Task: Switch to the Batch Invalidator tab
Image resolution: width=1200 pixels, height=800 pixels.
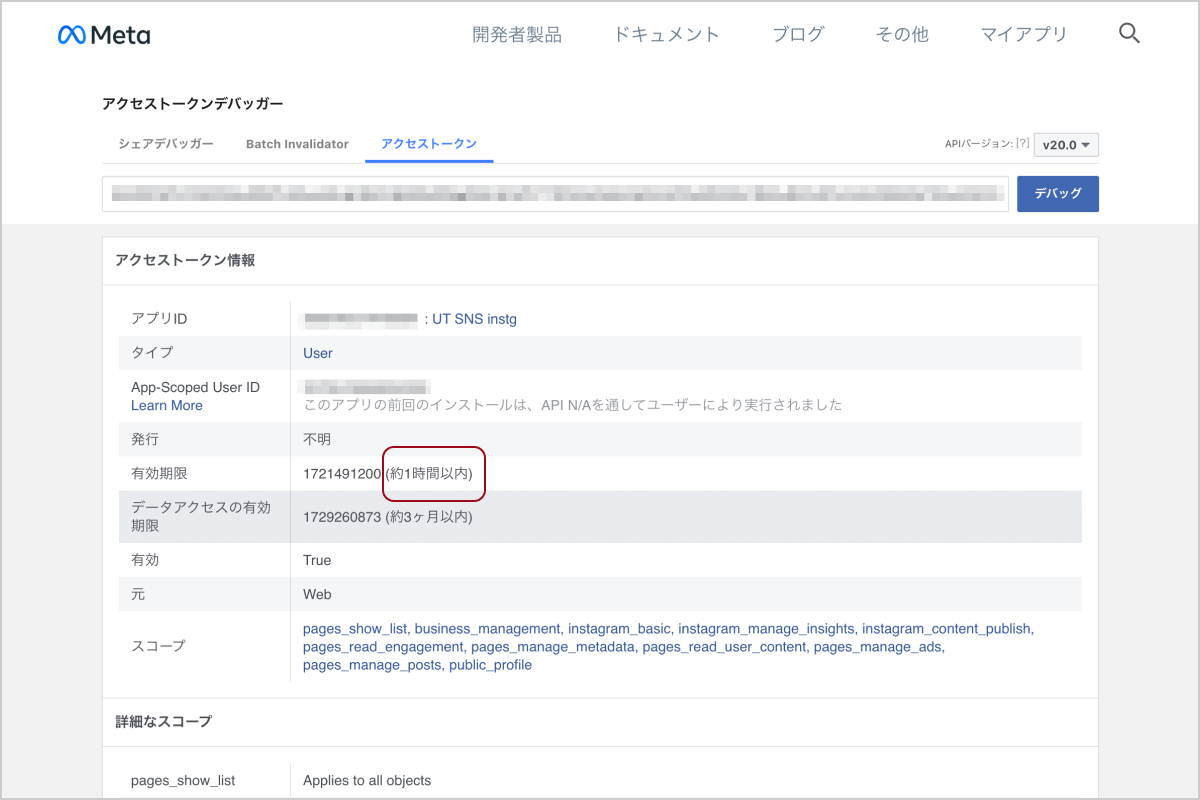Action: 297,144
